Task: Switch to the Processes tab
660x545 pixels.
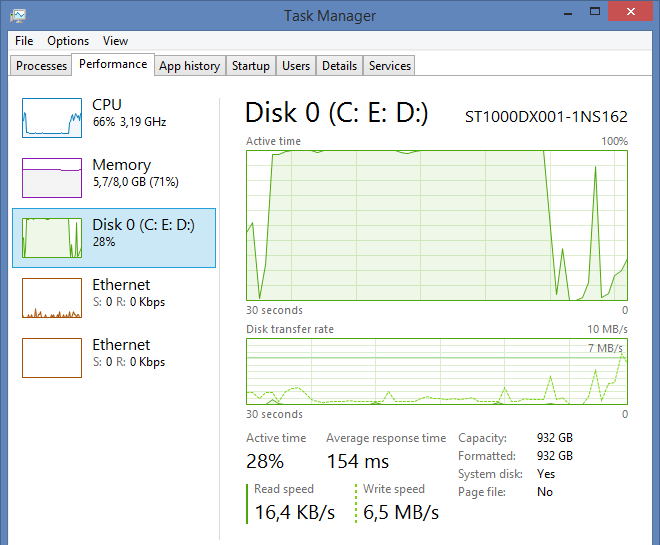Action: click(42, 66)
